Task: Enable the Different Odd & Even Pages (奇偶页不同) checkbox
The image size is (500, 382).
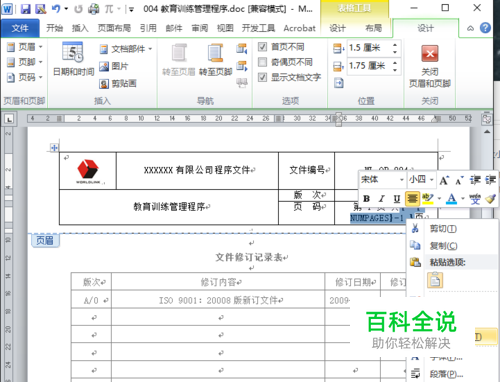Action: click(263, 62)
